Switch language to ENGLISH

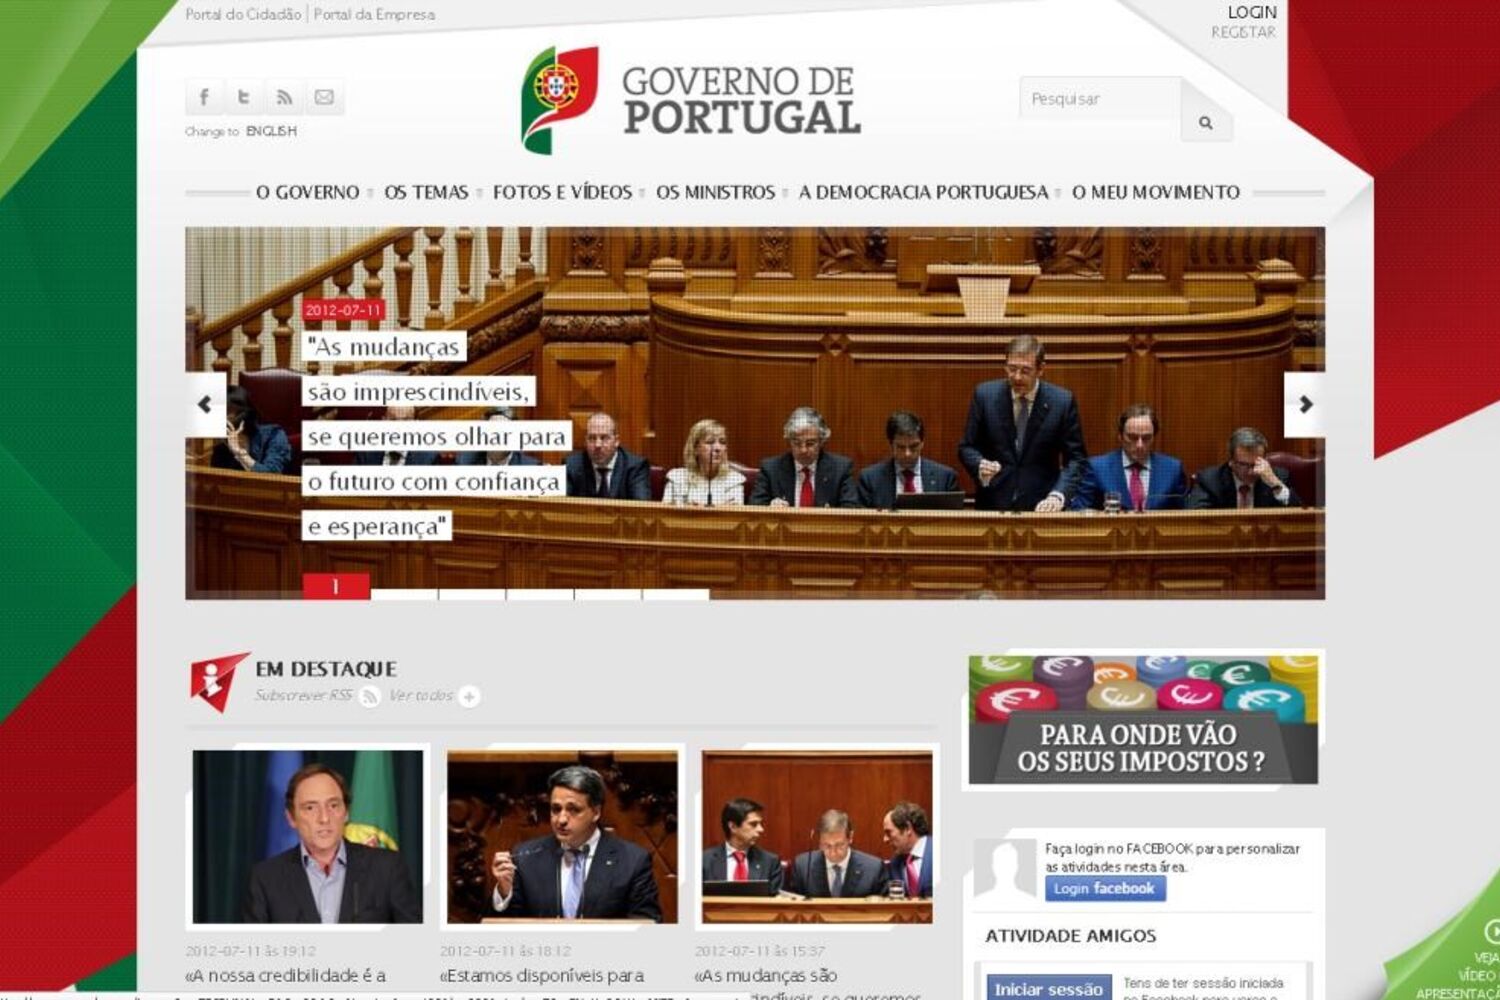coord(271,131)
